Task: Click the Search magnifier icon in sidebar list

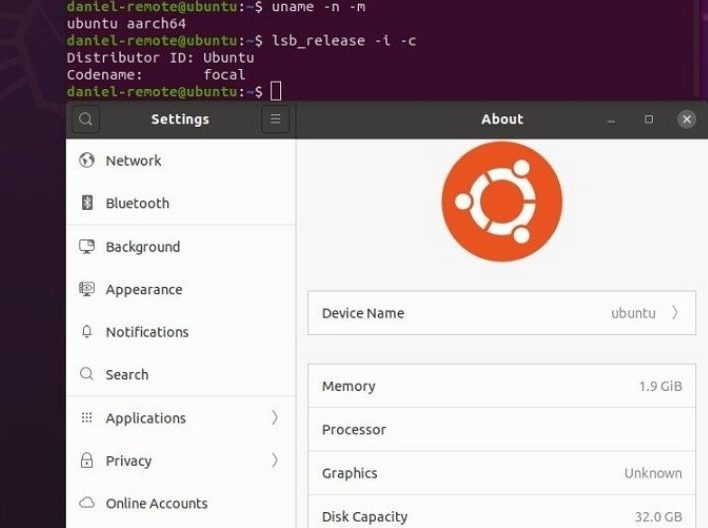Action: [x=87, y=374]
